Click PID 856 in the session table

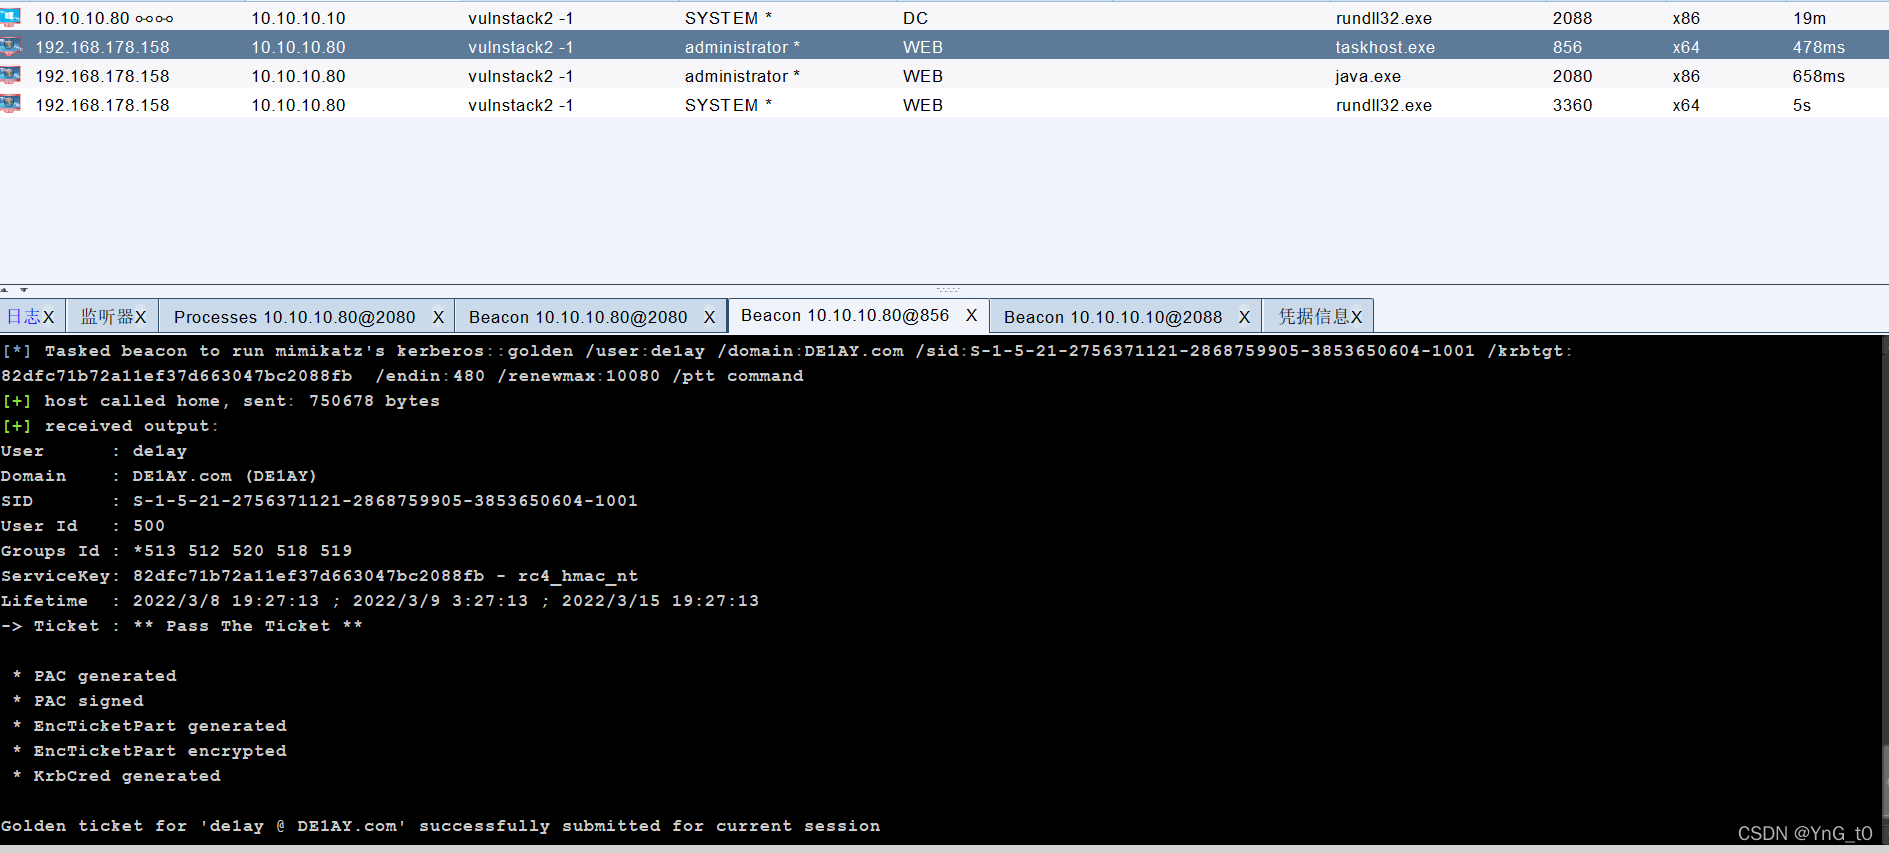pyautogui.click(x=1567, y=47)
